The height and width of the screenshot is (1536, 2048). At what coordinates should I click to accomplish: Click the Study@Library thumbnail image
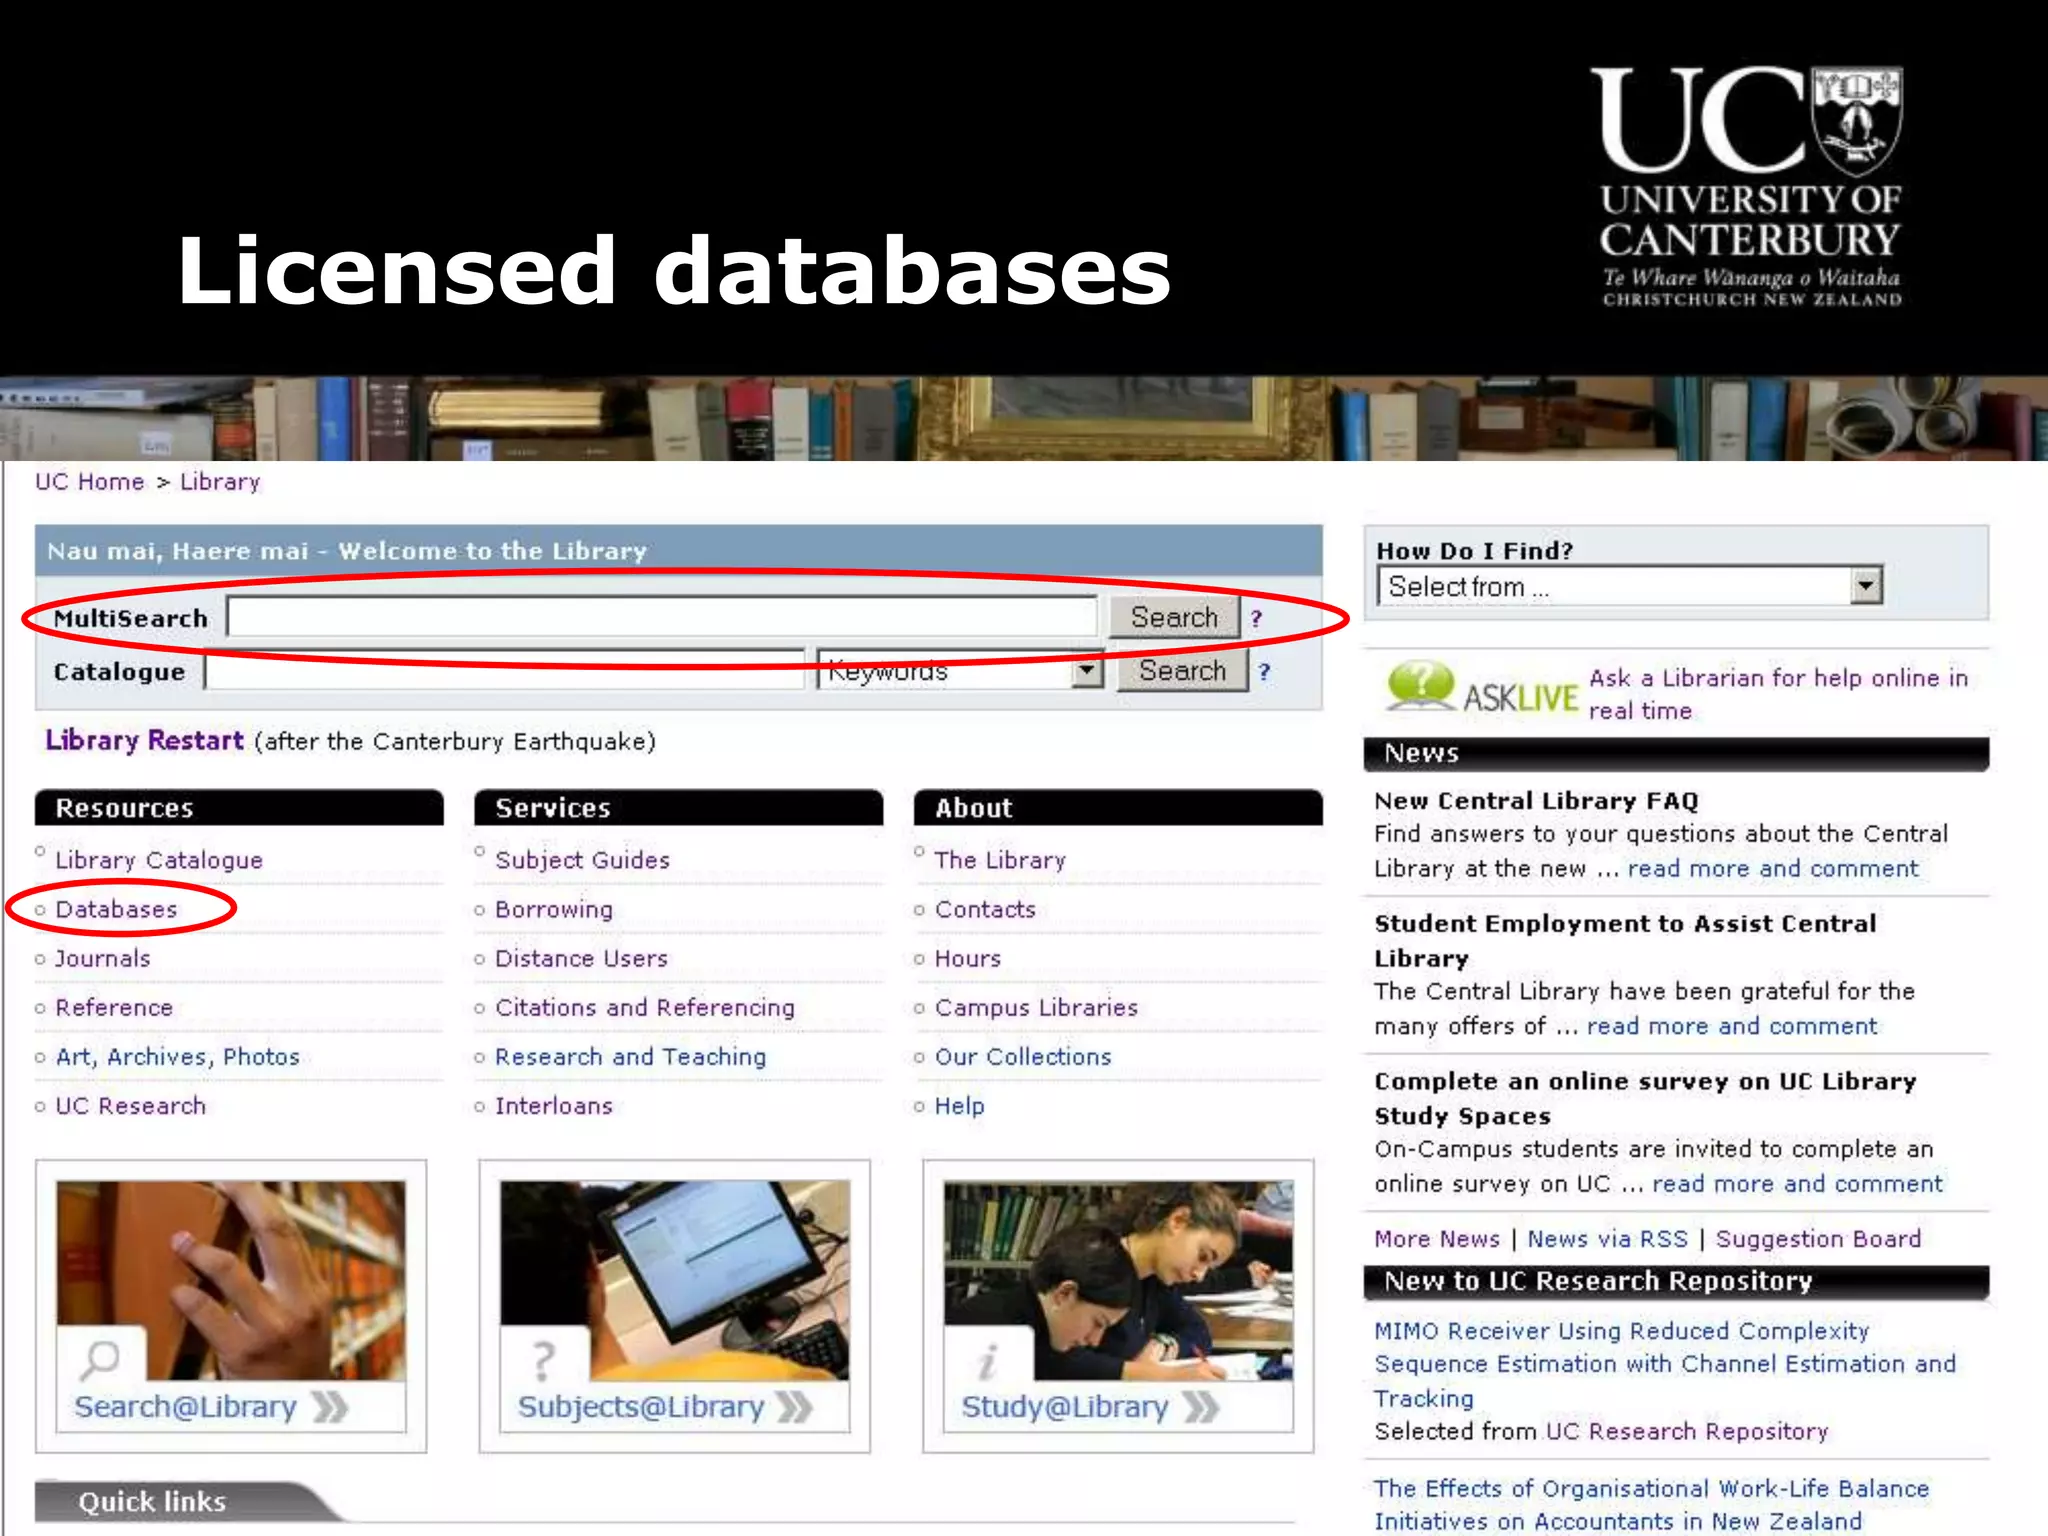pyautogui.click(x=1118, y=1280)
